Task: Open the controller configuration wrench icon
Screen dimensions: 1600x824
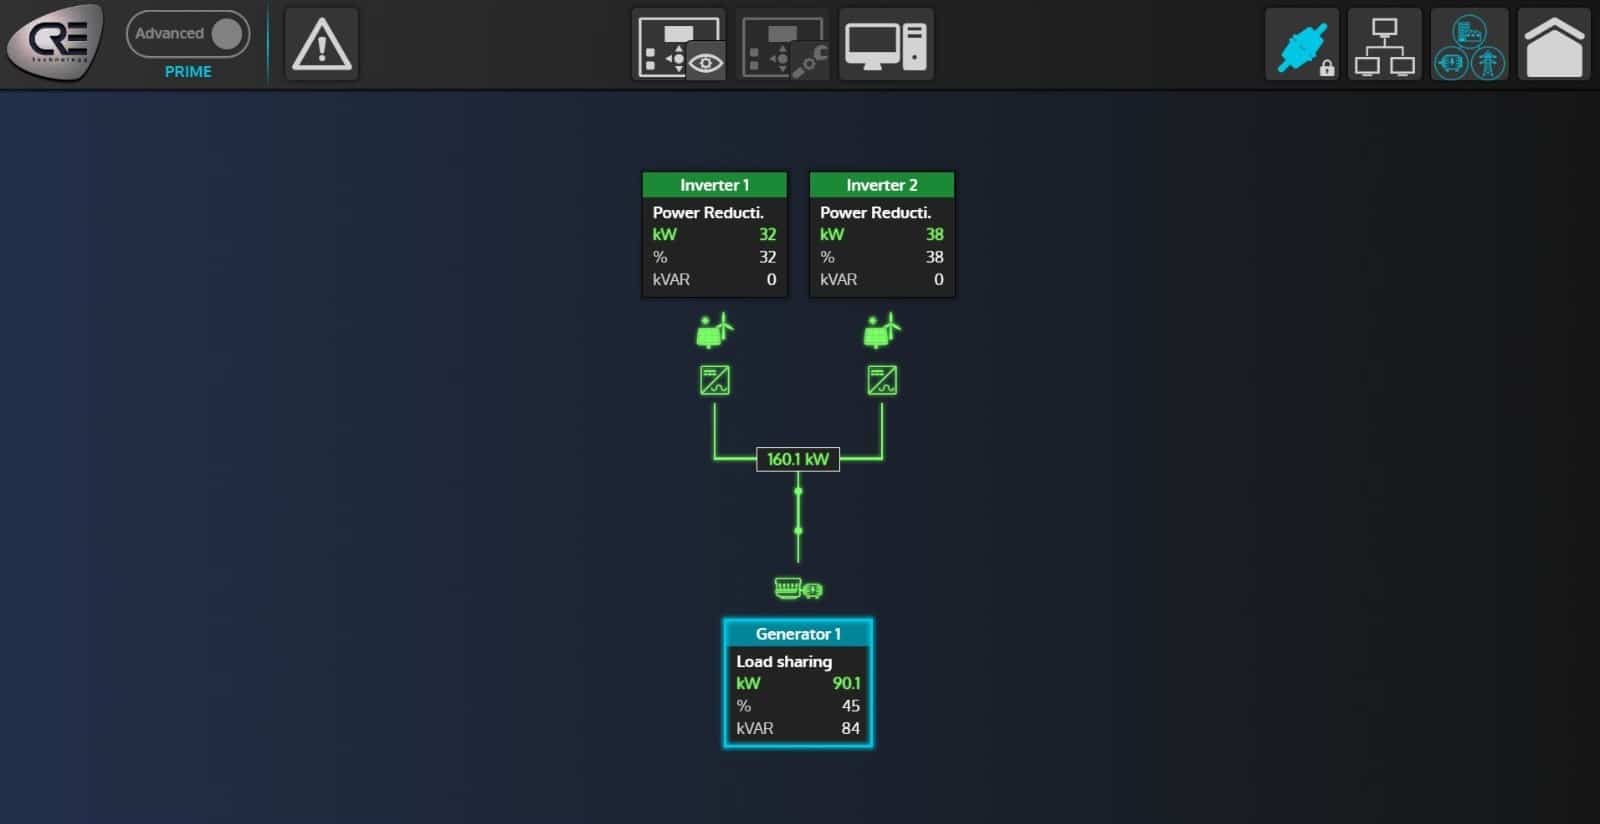Action: tap(783, 45)
